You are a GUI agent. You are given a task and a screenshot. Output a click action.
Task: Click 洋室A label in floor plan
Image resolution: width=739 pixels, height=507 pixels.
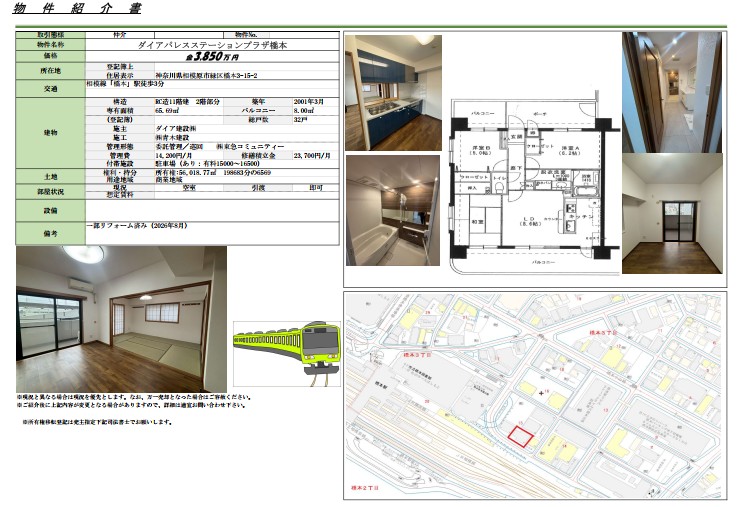[570, 150]
